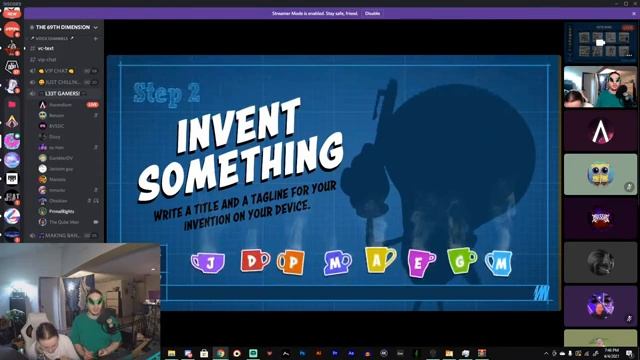Disable Streamer Mode from the purple banner
The height and width of the screenshot is (360, 640).
(372, 13)
